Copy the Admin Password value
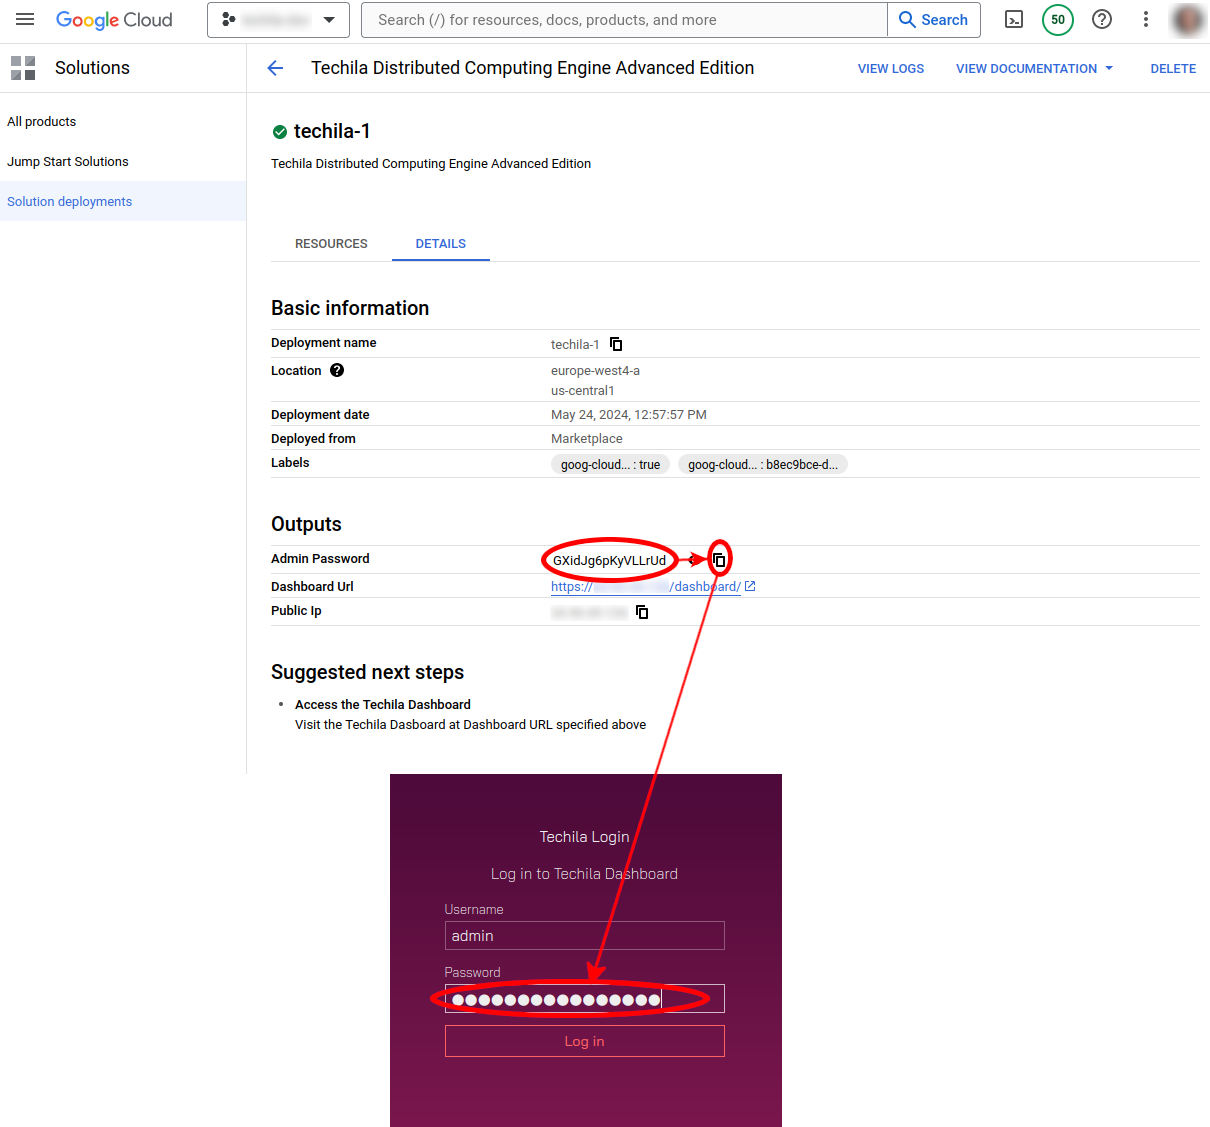Screen dimensions: 1210x1127 (x=719, y=560)
